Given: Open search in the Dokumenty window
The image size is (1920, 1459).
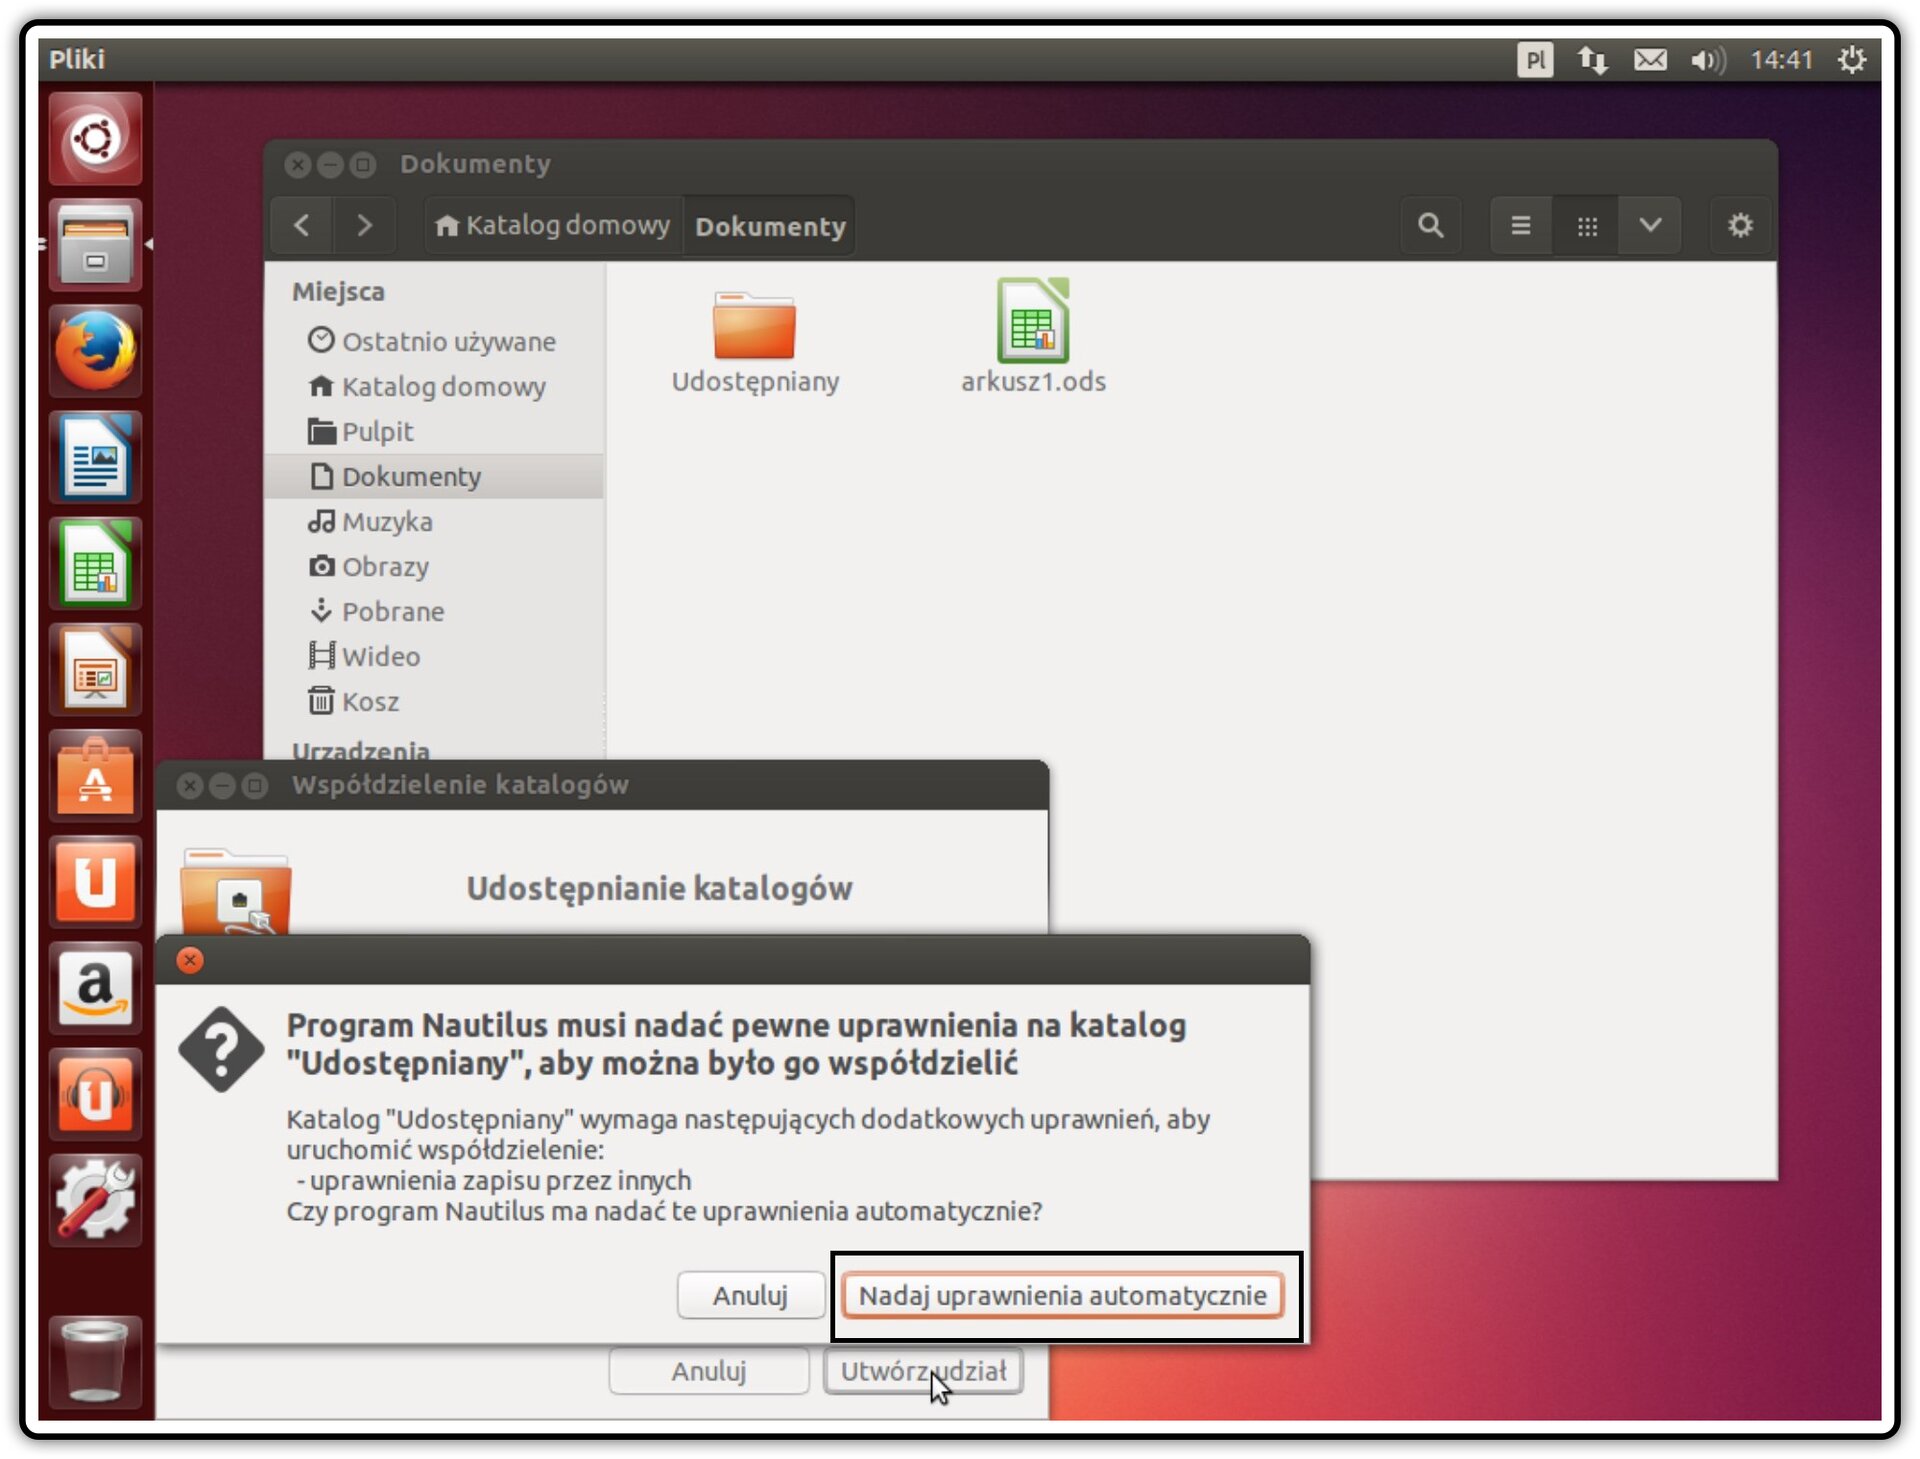Looking at the screenshot, I should tap(1431, 226).
